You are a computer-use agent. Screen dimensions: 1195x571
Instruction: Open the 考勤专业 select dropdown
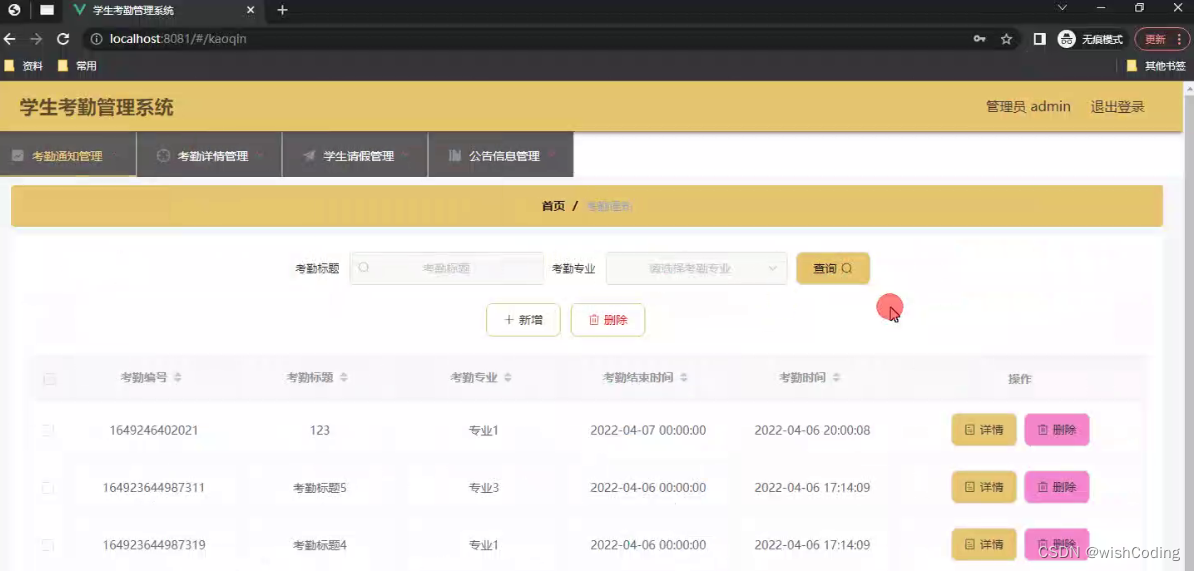697,268
